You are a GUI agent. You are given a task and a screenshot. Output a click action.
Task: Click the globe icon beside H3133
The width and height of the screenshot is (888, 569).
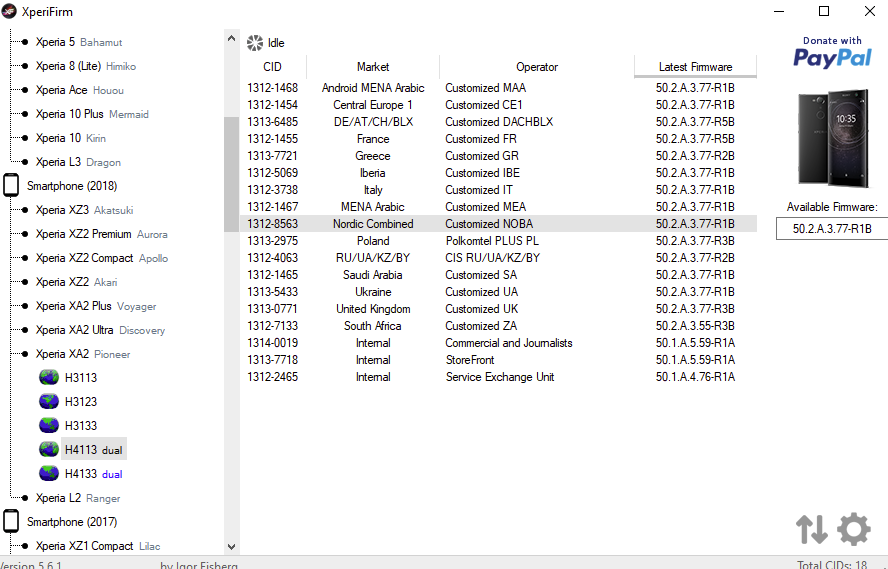pyautogui.click(x=49, y=425)
